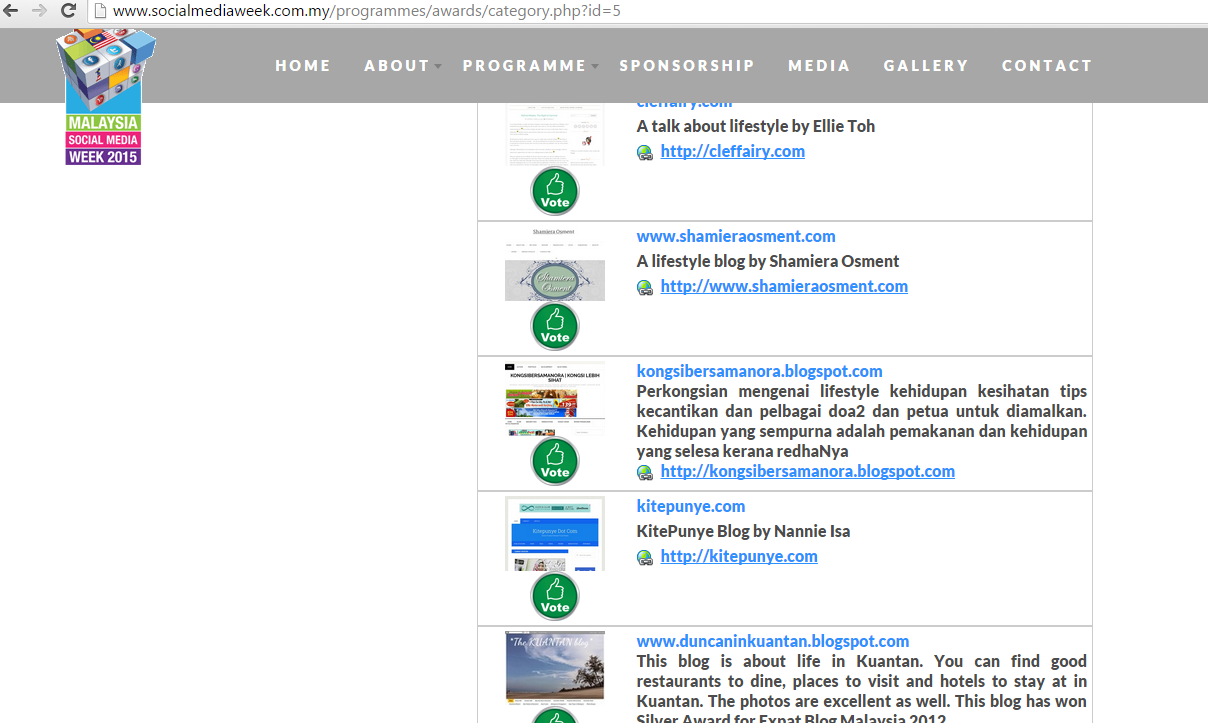Vote for cleffairy.com
The width and height of the screenshot is (1208, 723).
point(555,191)
